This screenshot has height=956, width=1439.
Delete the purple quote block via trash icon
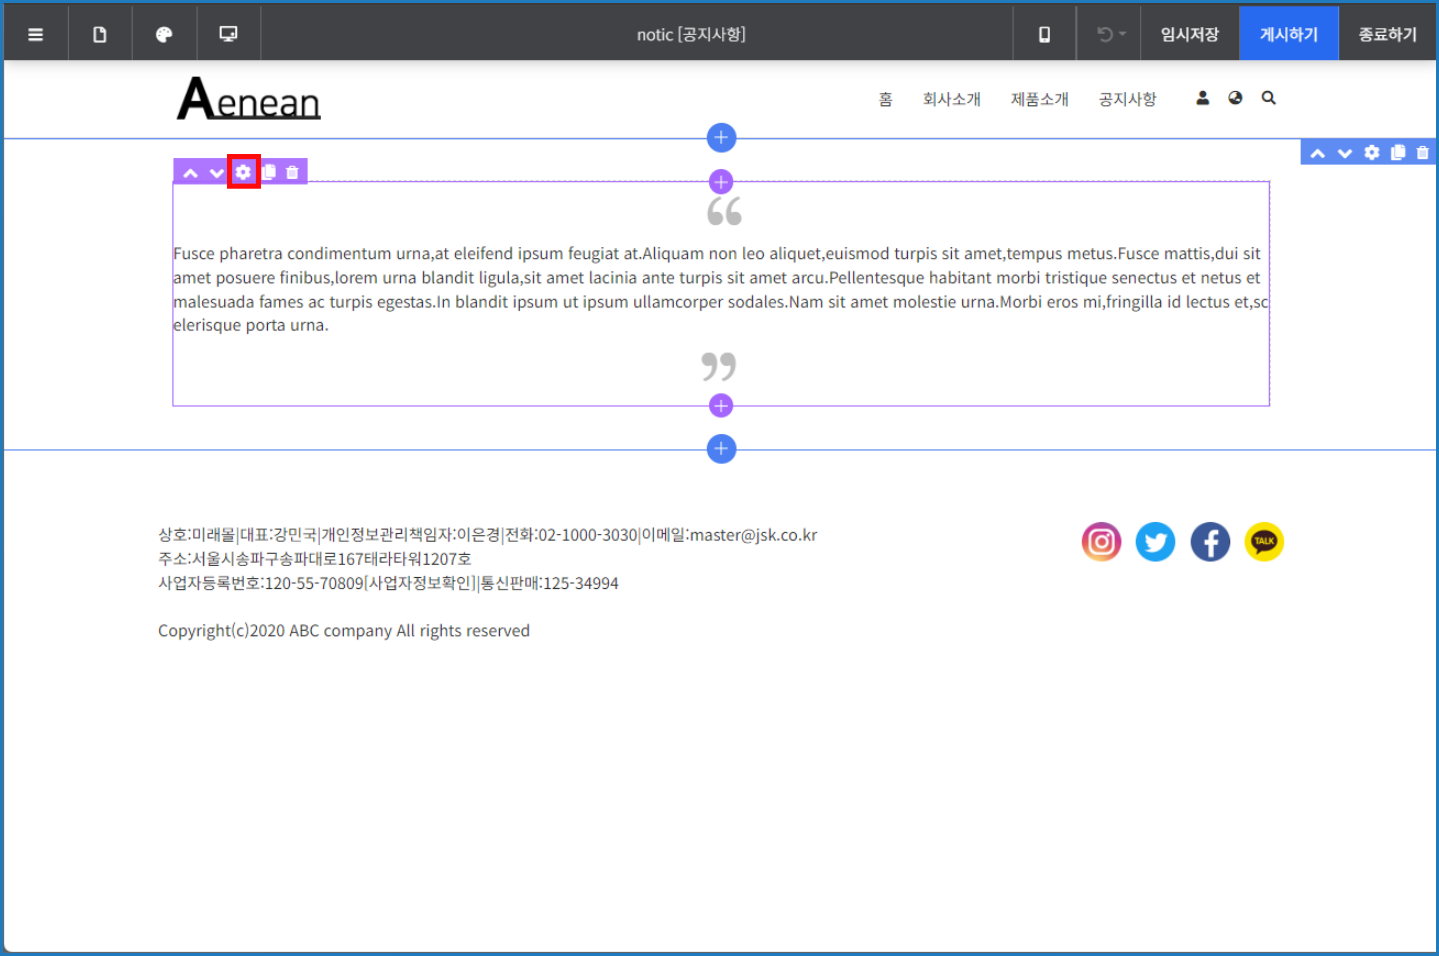point(292,172)
